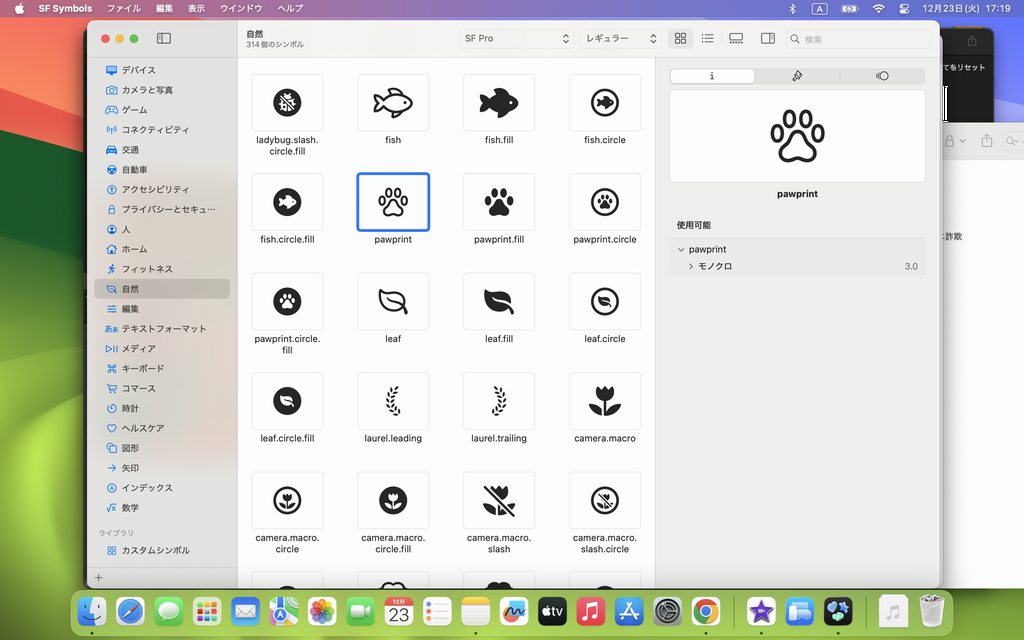Open Google Chrome from the Dock
This screenshot has height=640, width=1024.
[x=706, y=611]
